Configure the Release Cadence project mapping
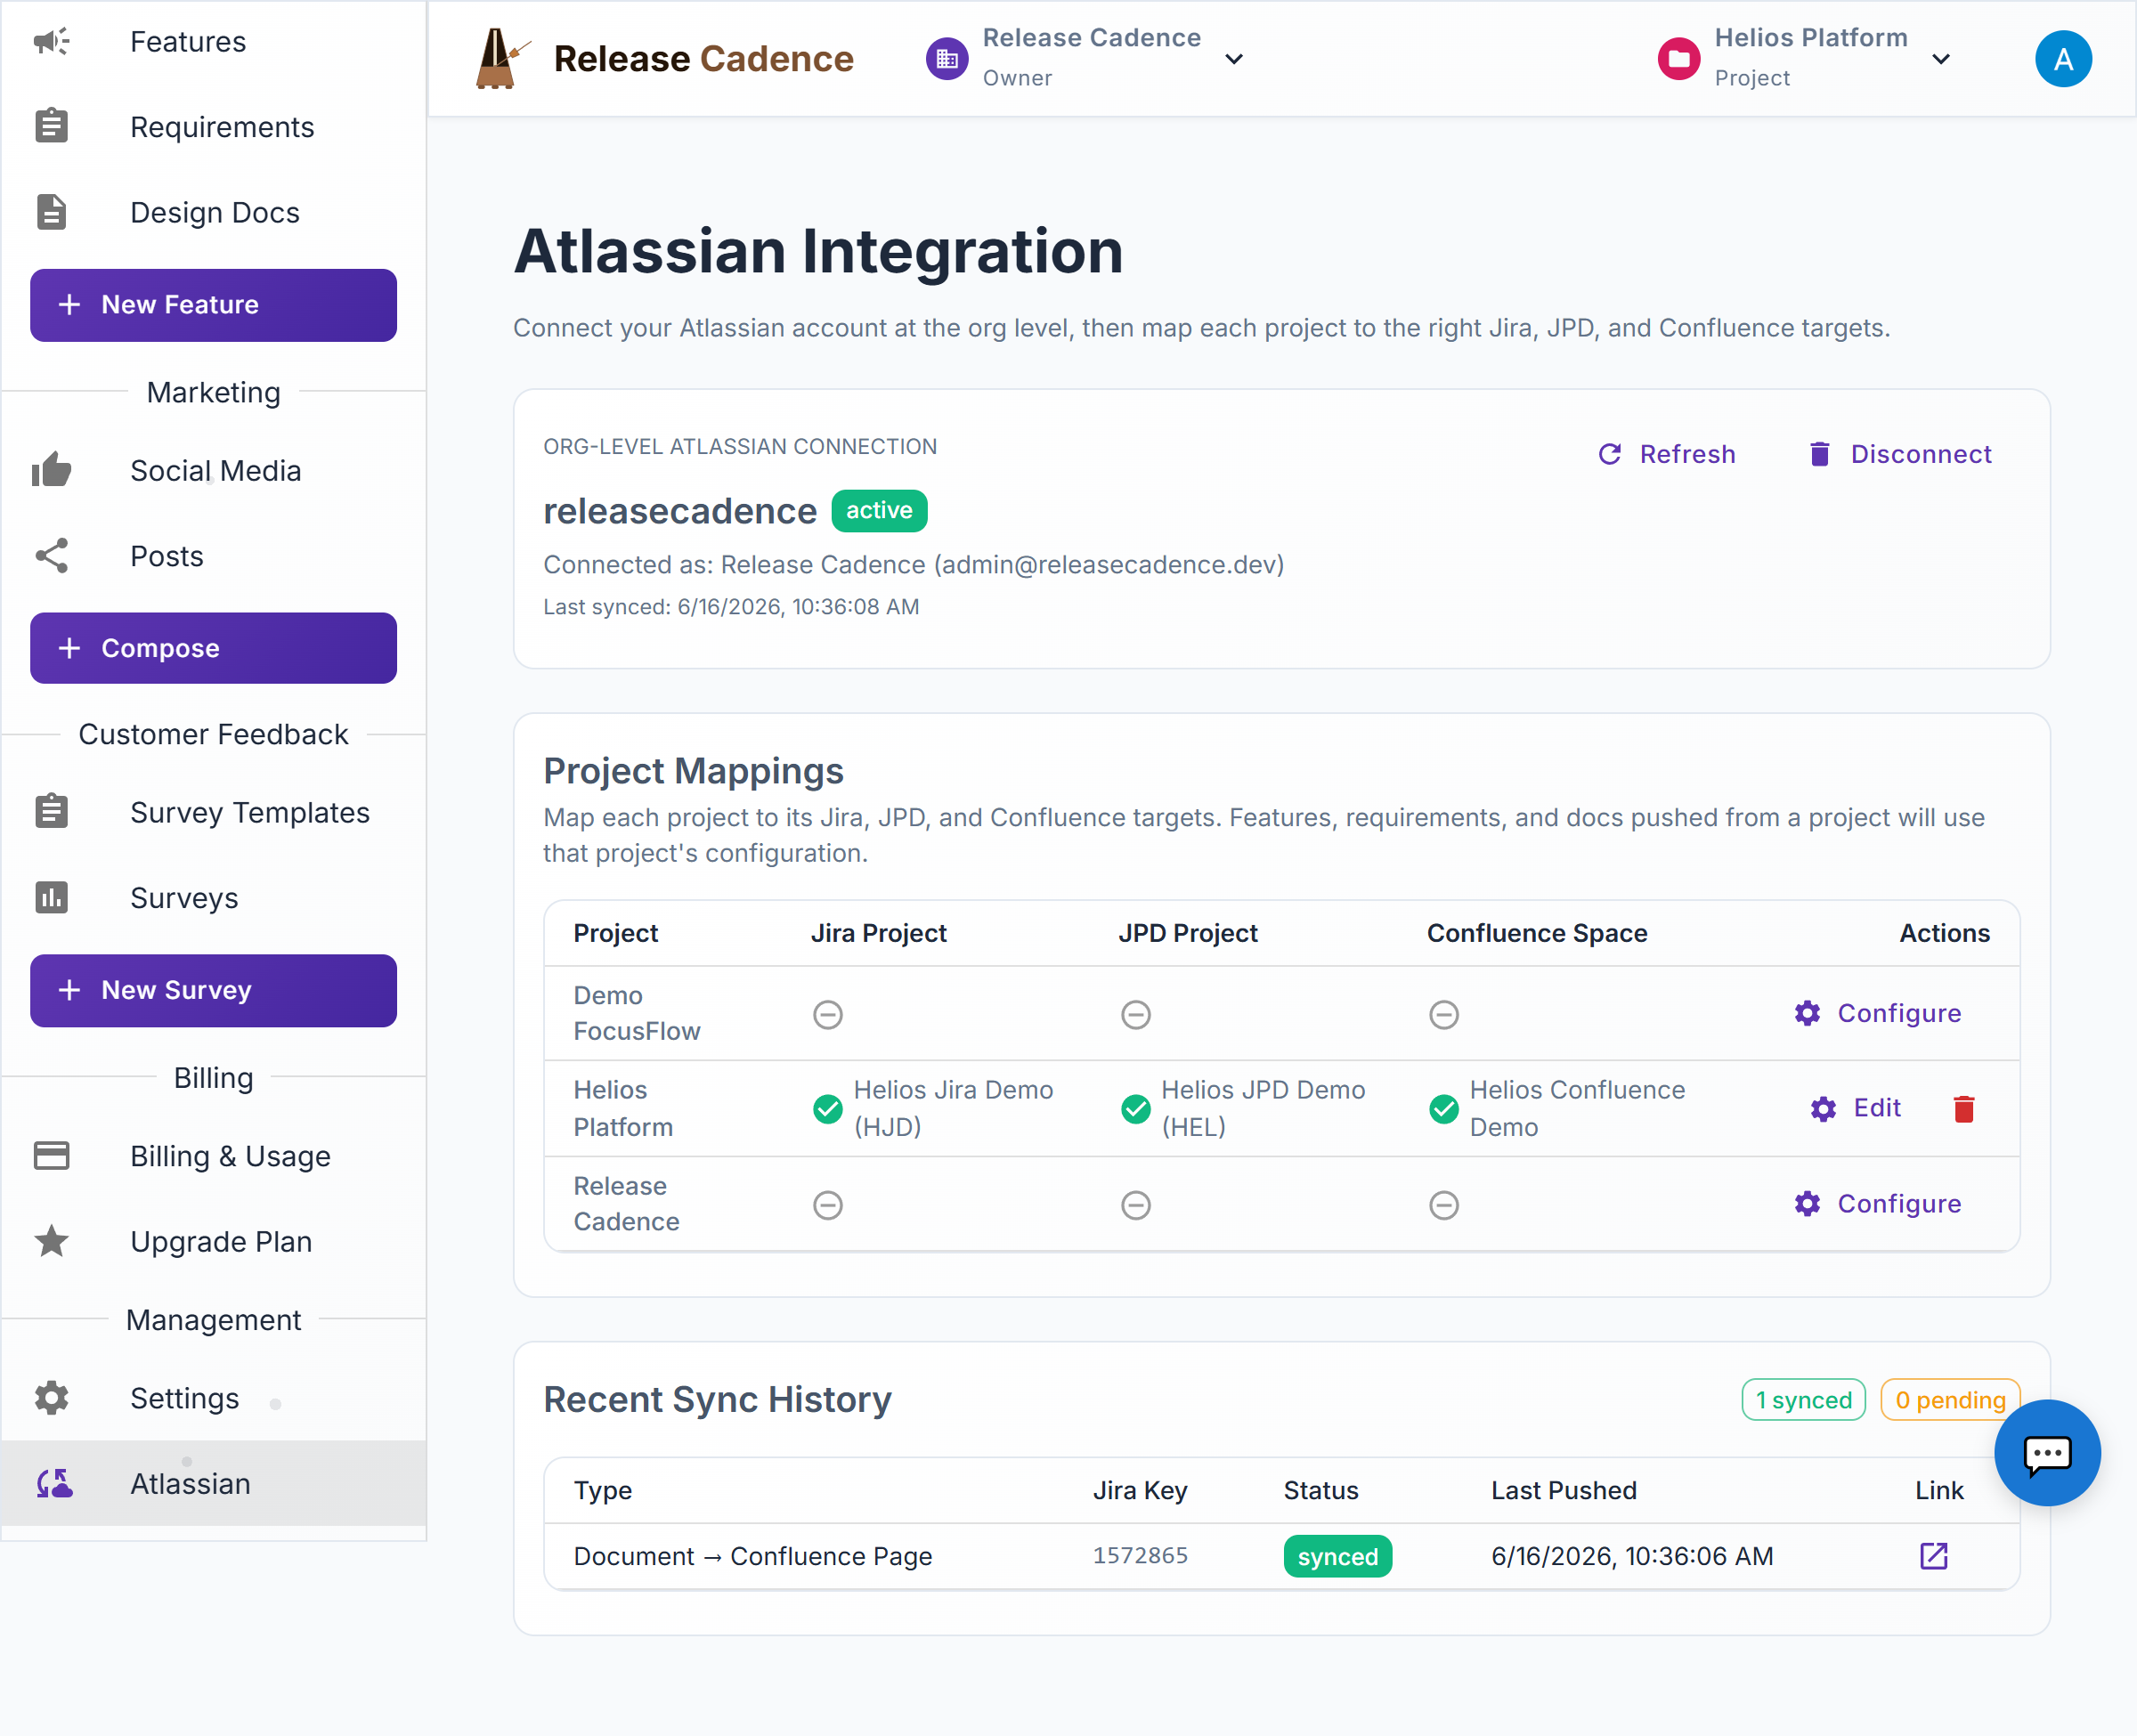 tap(1877, 1203)
